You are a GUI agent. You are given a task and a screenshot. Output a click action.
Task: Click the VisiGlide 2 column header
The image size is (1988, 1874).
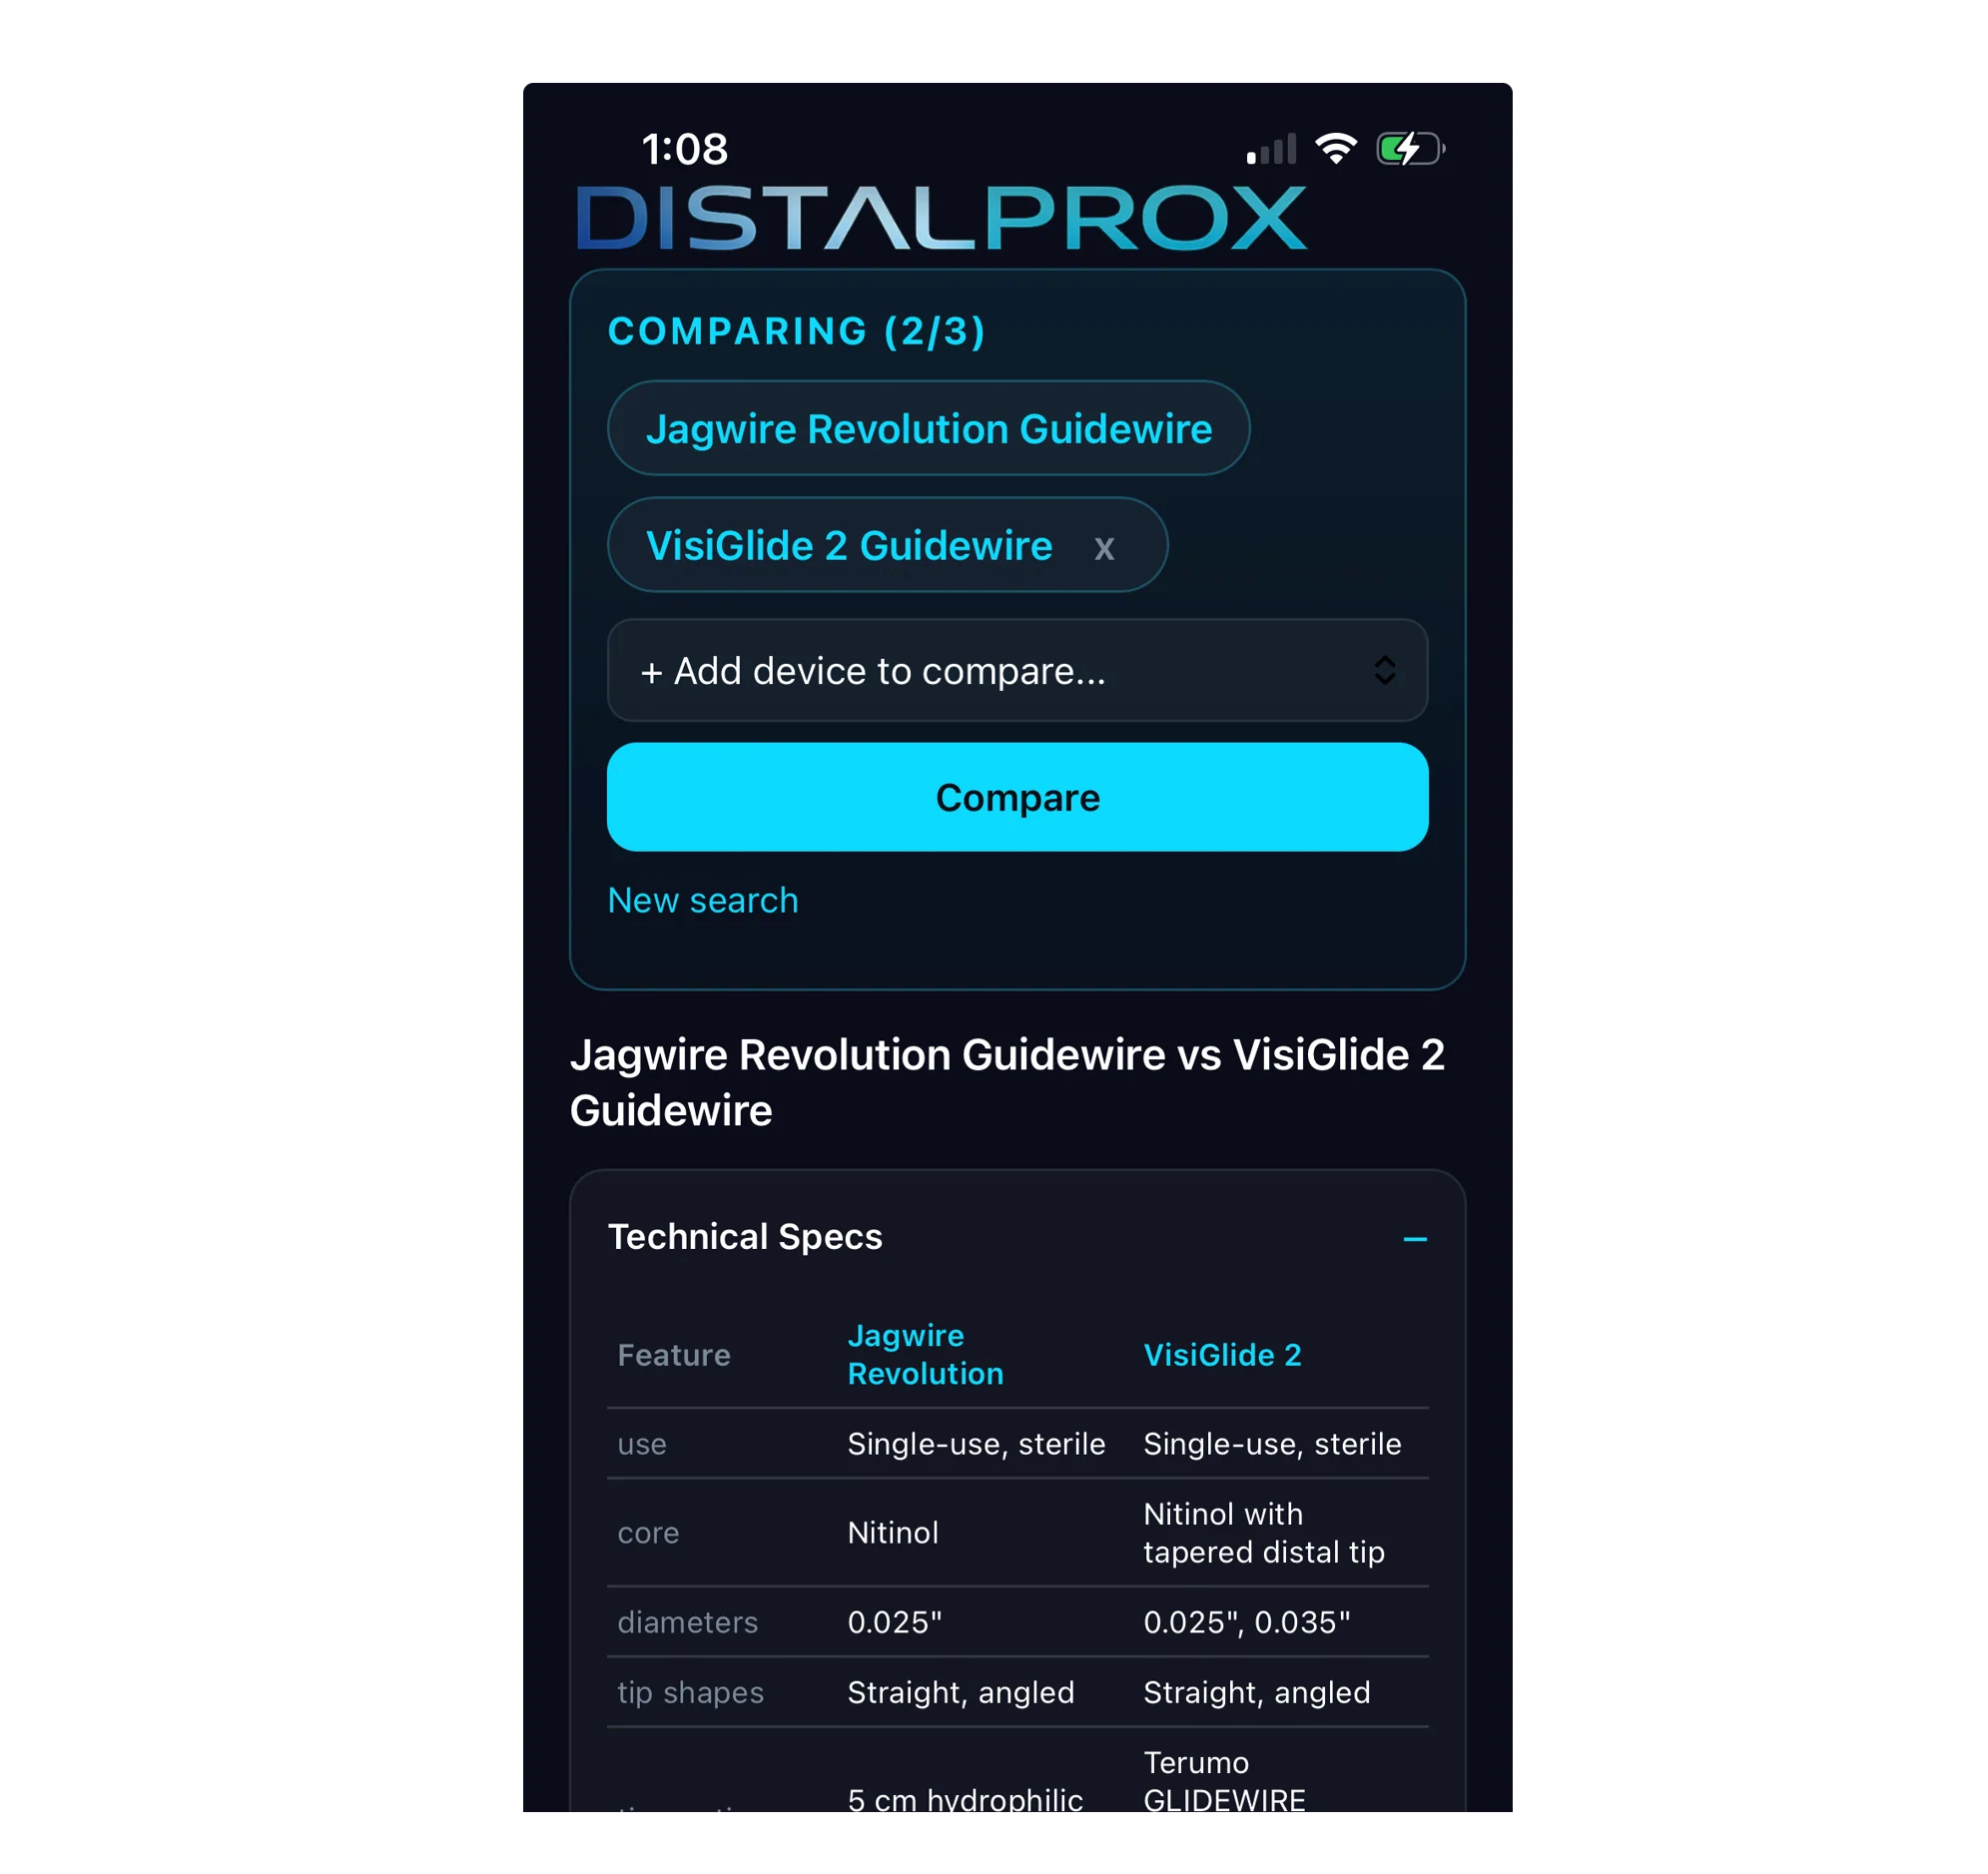pyautogui.click(x=1222, y=1354)
